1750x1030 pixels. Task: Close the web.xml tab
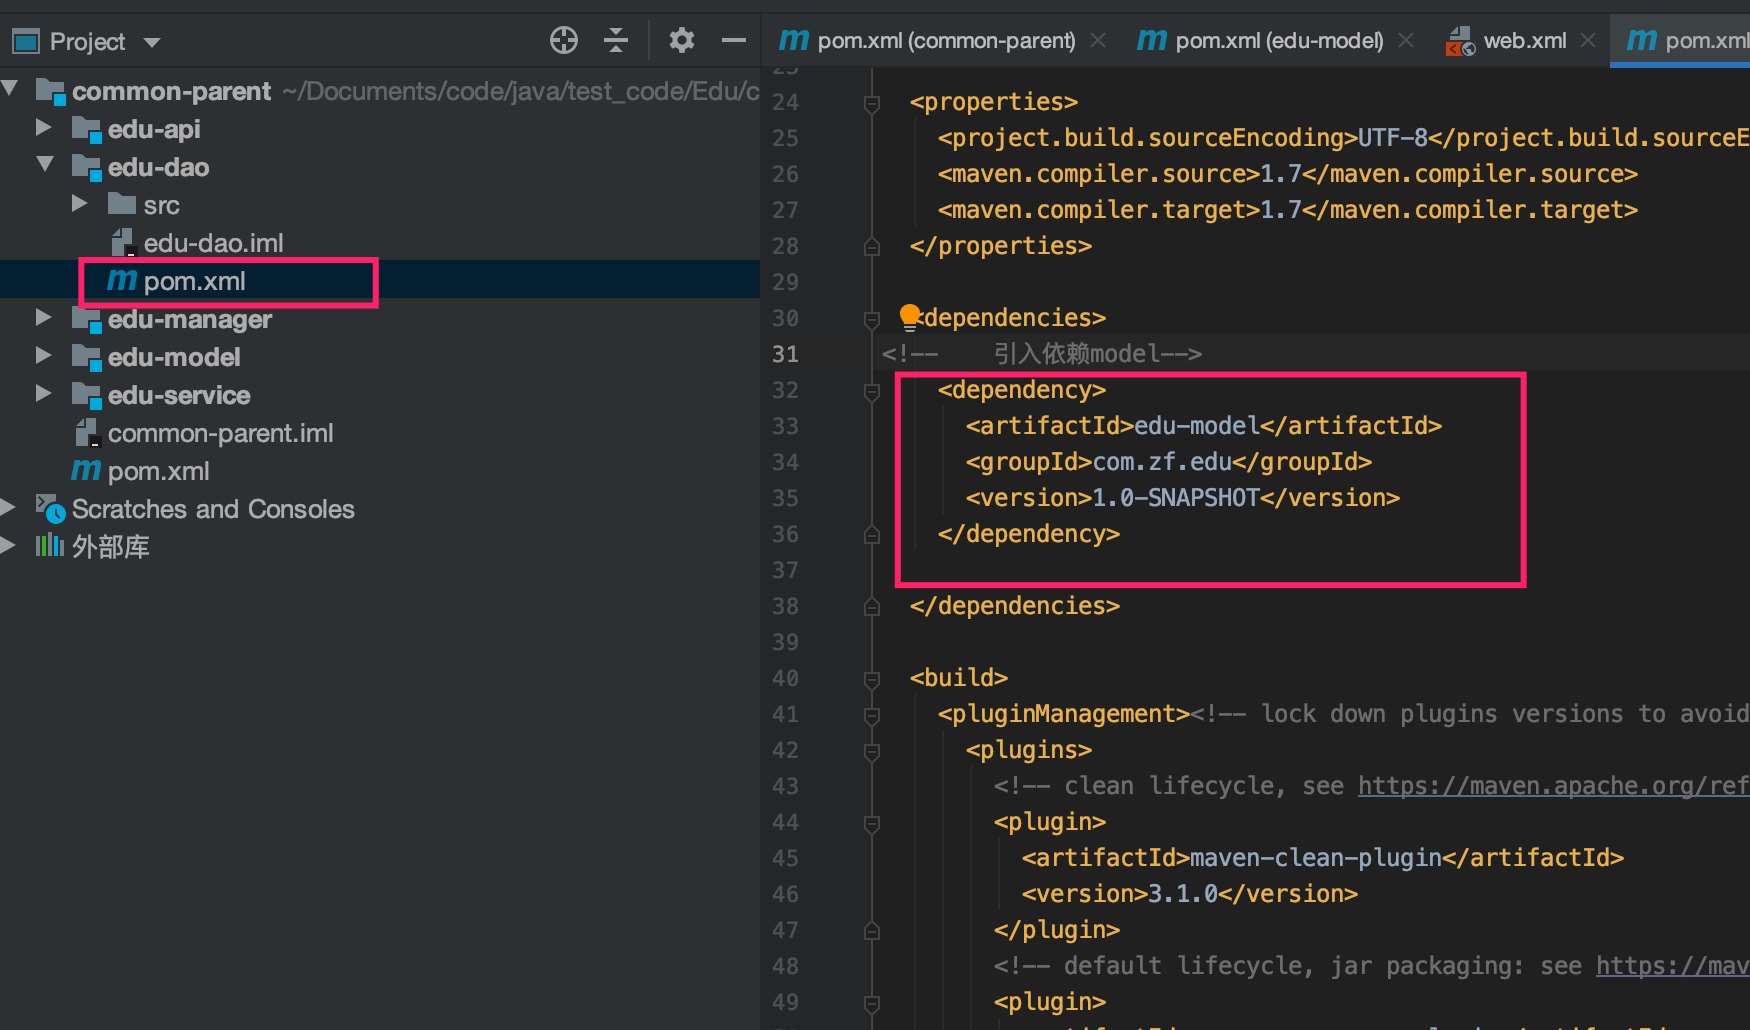[x=1588, y=41]
